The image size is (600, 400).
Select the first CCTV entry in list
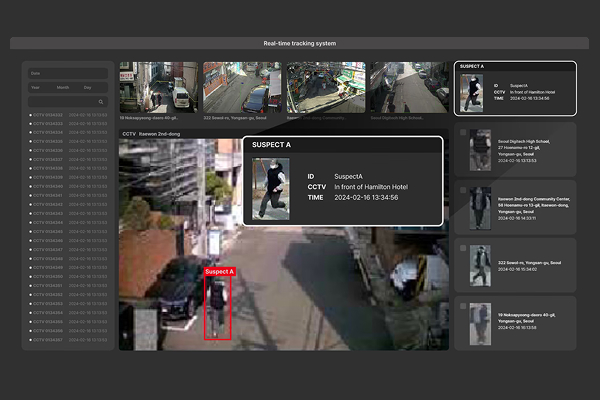pyautogui.click(x=67, y=115)
